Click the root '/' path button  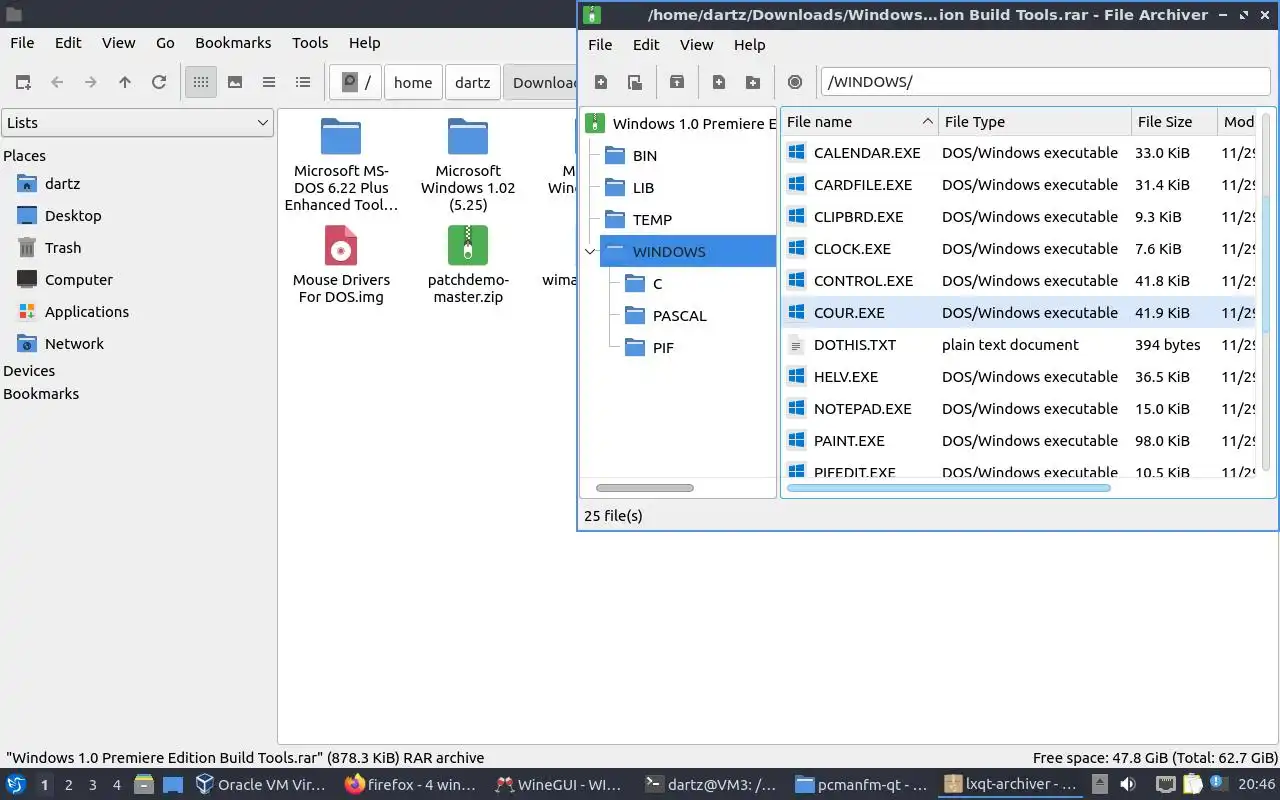[356, 82]
